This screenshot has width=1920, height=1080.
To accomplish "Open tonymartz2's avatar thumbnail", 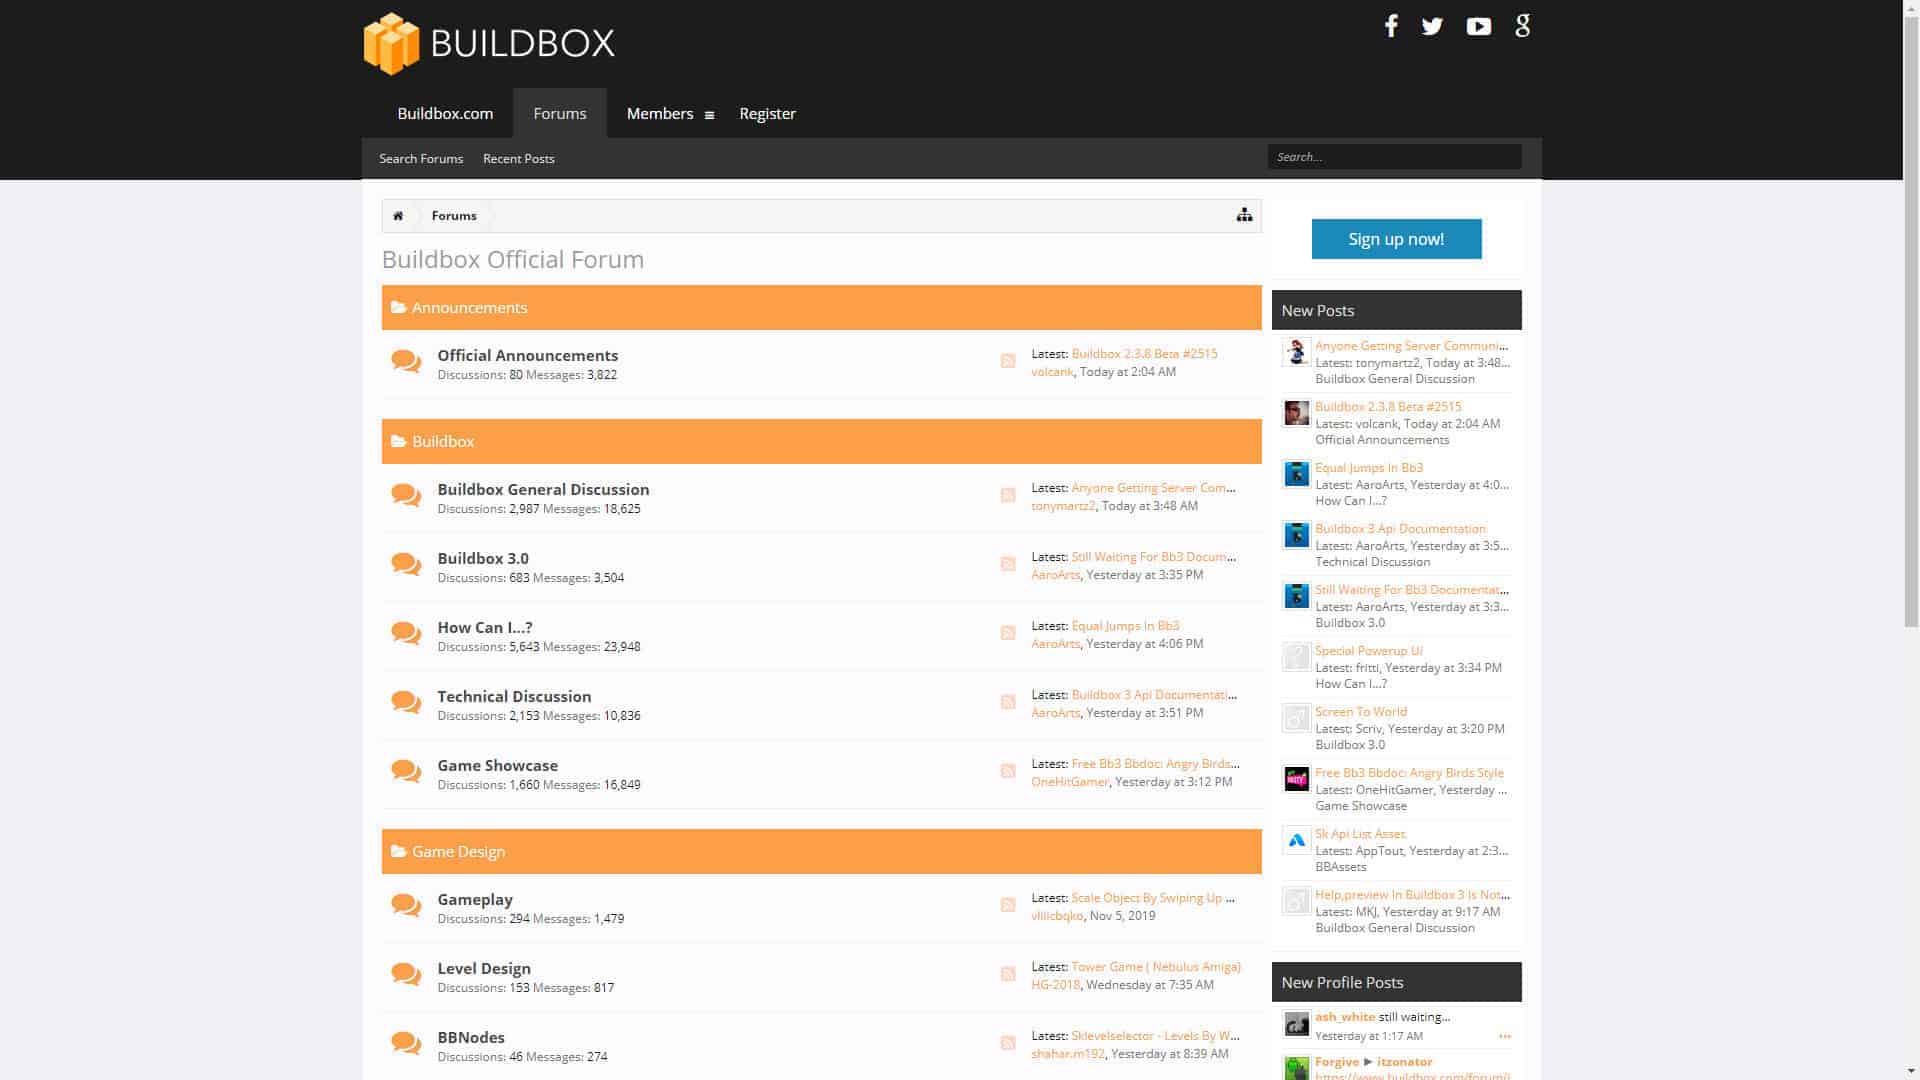I will tap(1296, 352).
